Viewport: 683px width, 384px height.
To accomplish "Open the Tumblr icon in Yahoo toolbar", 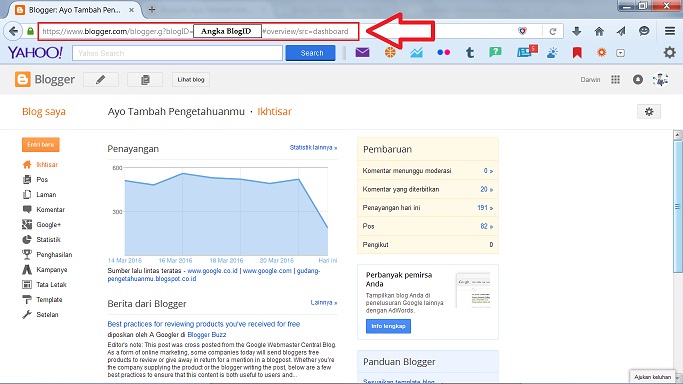I will click(x=470, y=53).
